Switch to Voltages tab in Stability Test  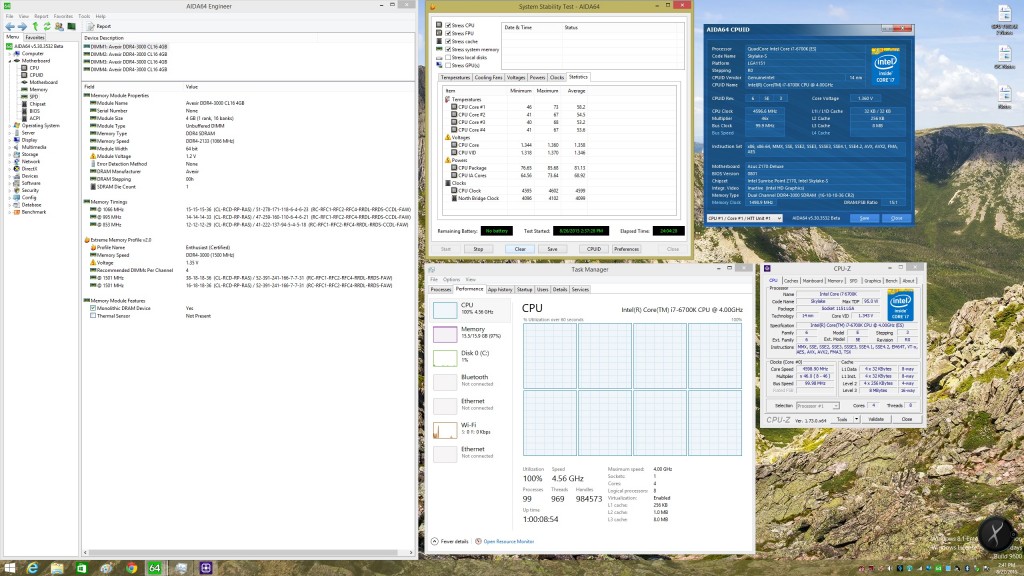pos(516,77)
